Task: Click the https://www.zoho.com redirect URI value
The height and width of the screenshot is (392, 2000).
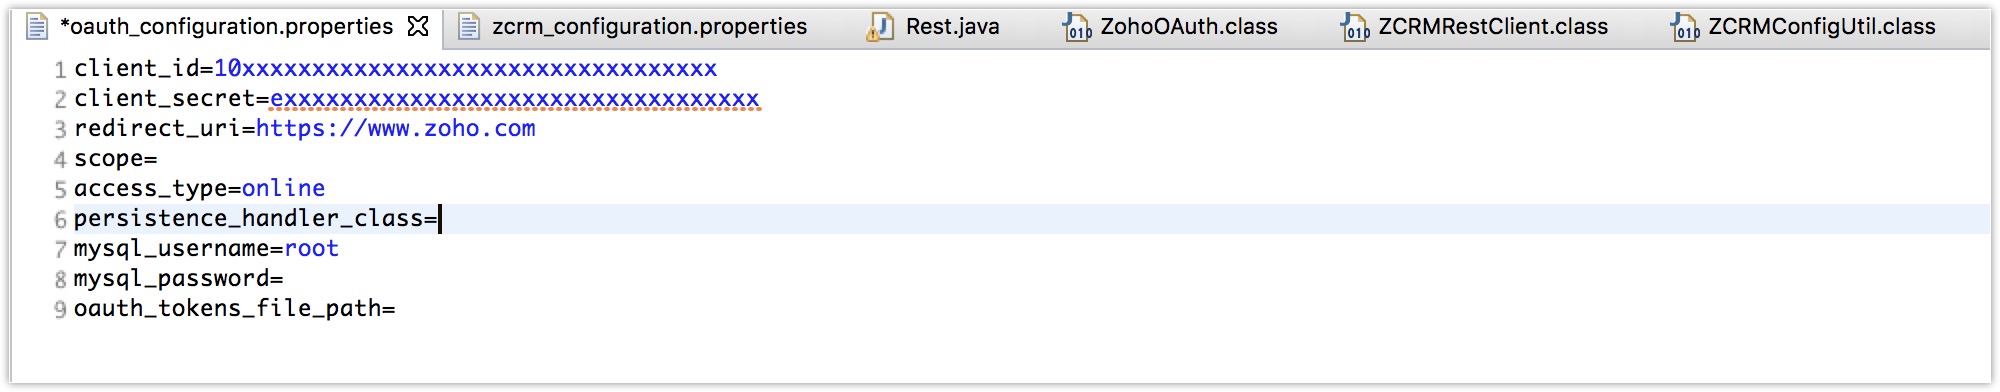Action: (396, 128)
